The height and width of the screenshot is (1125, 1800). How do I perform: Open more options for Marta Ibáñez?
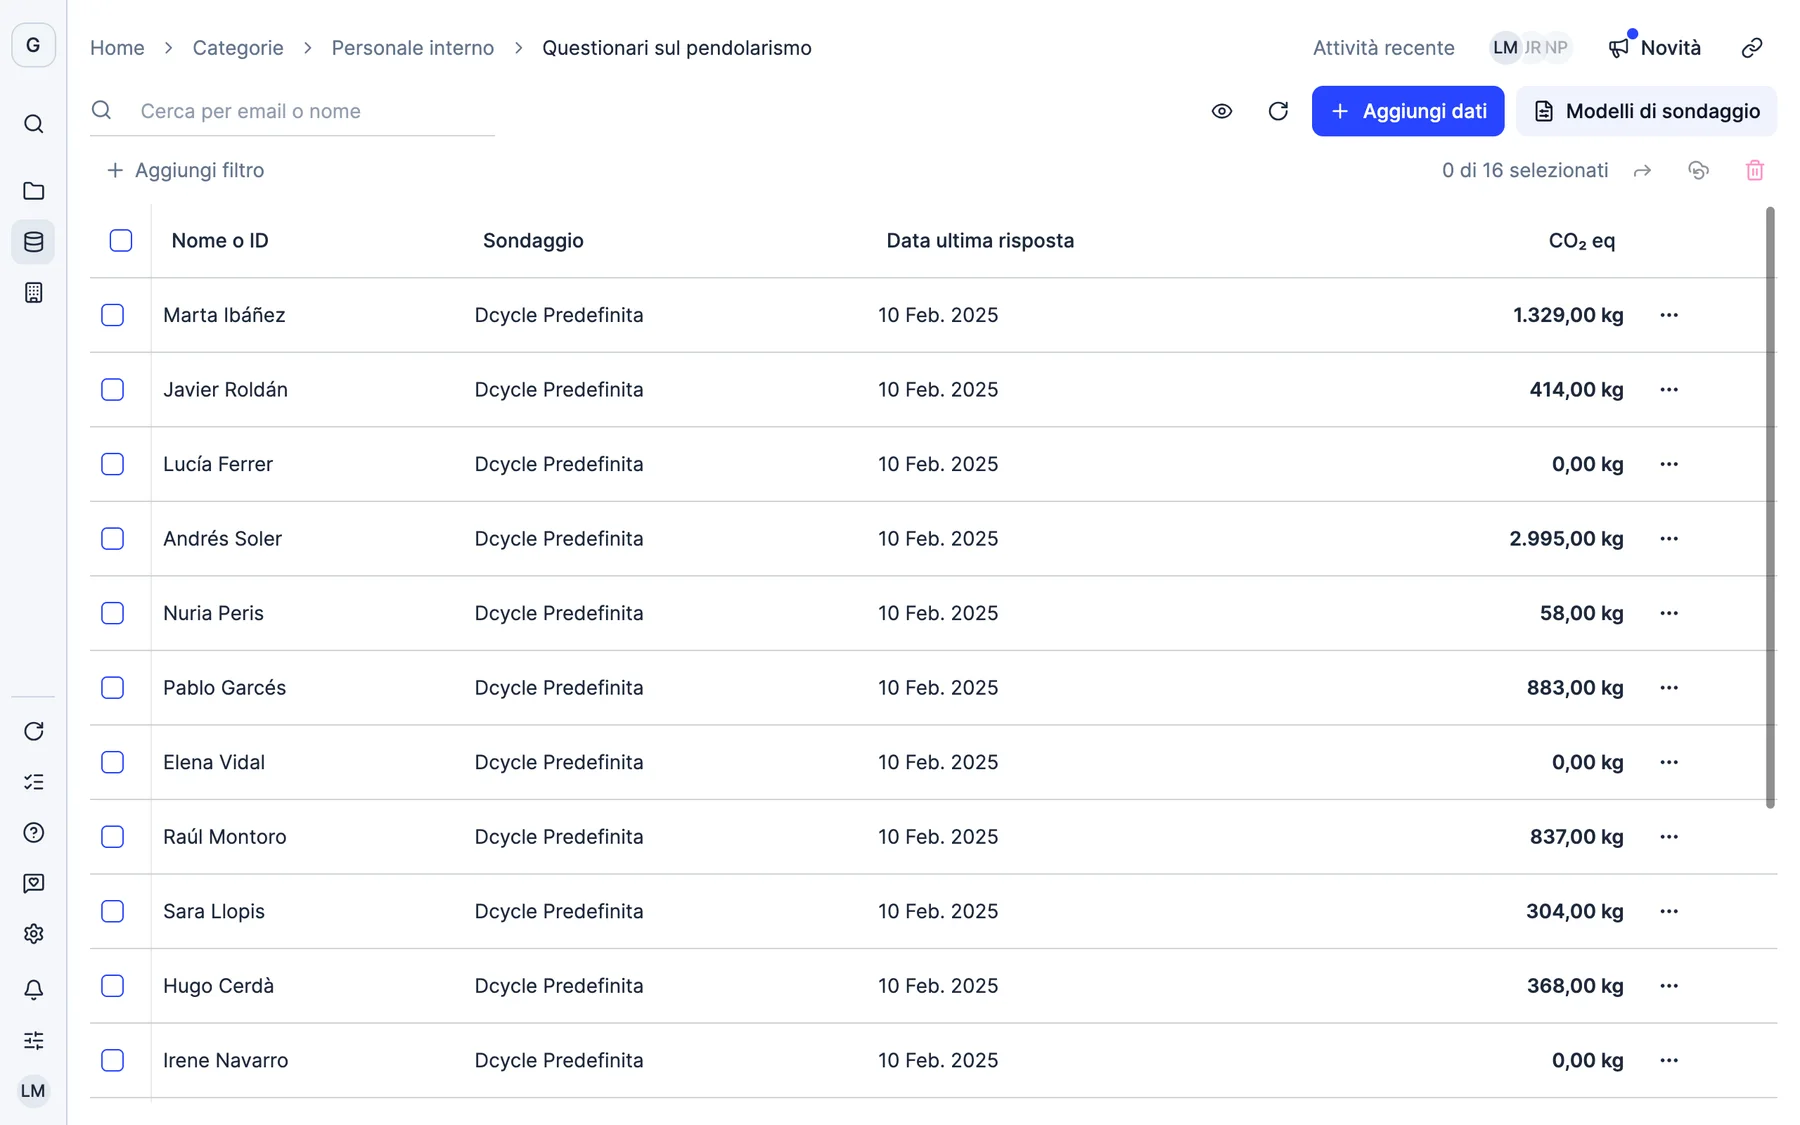point(1669,315)
